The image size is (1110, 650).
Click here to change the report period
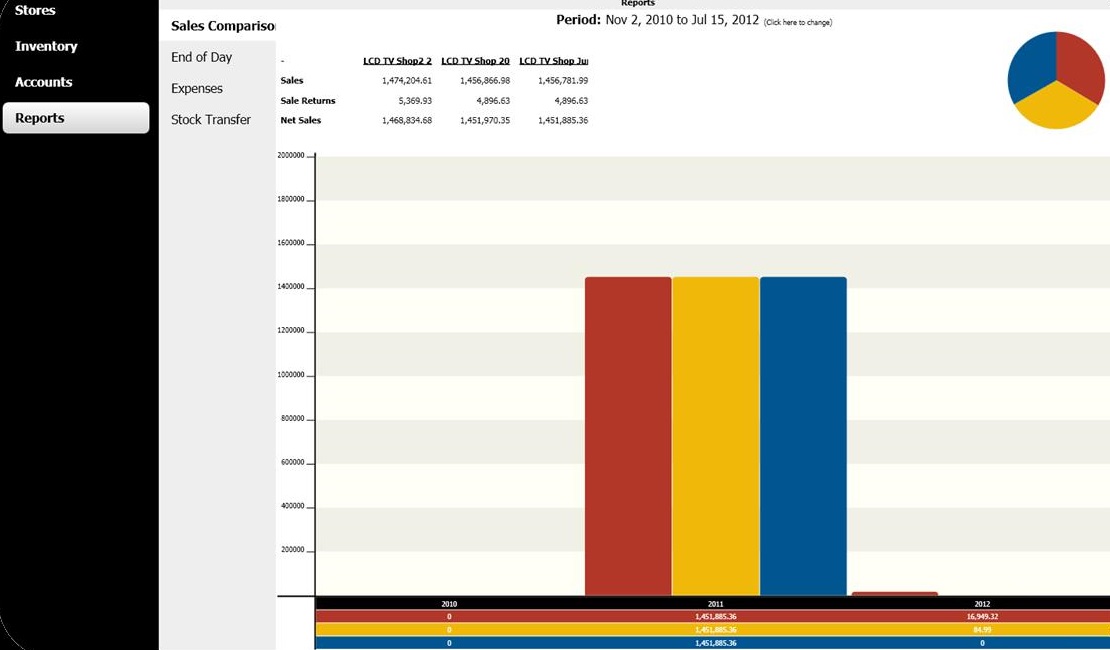point(799,20)
